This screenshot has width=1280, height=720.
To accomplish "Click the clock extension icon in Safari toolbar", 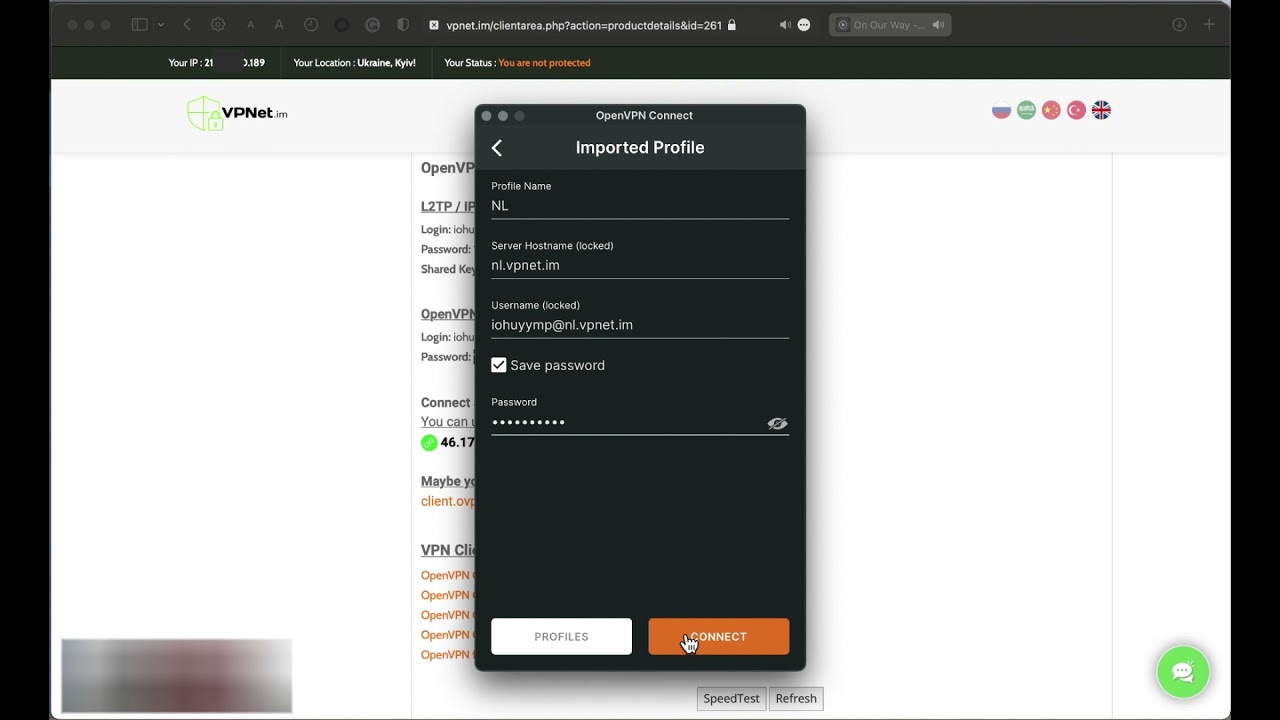I will (311, 25).
